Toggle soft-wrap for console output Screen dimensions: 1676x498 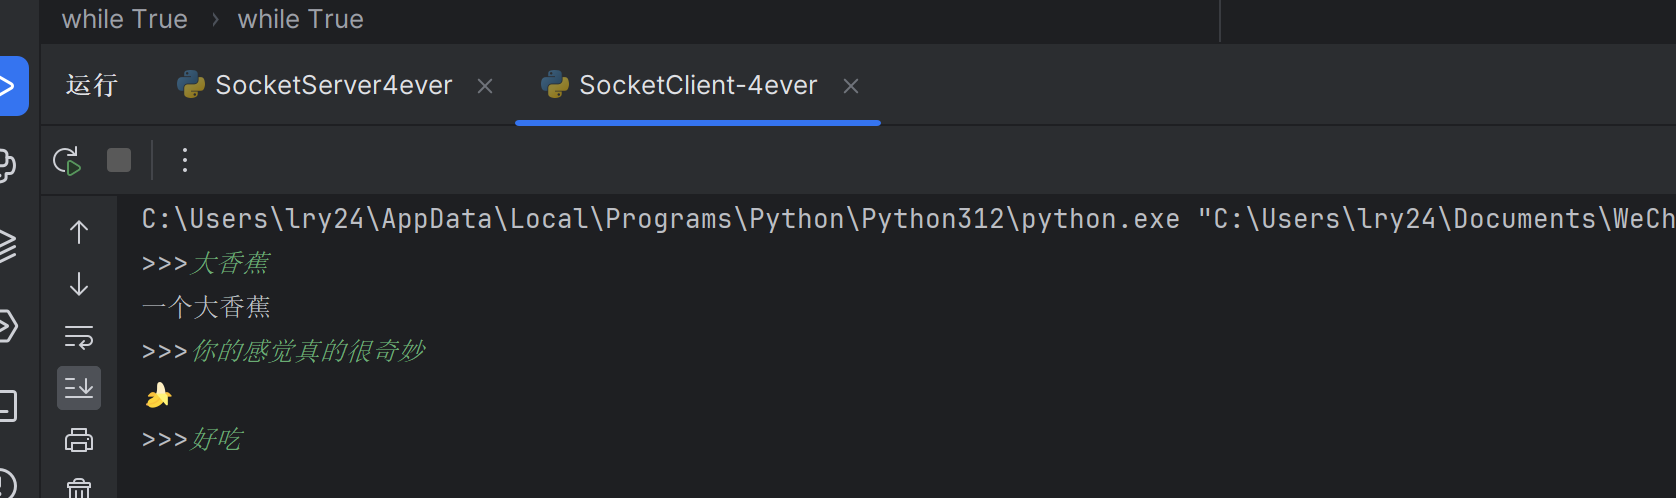click(x=79, y=337)
